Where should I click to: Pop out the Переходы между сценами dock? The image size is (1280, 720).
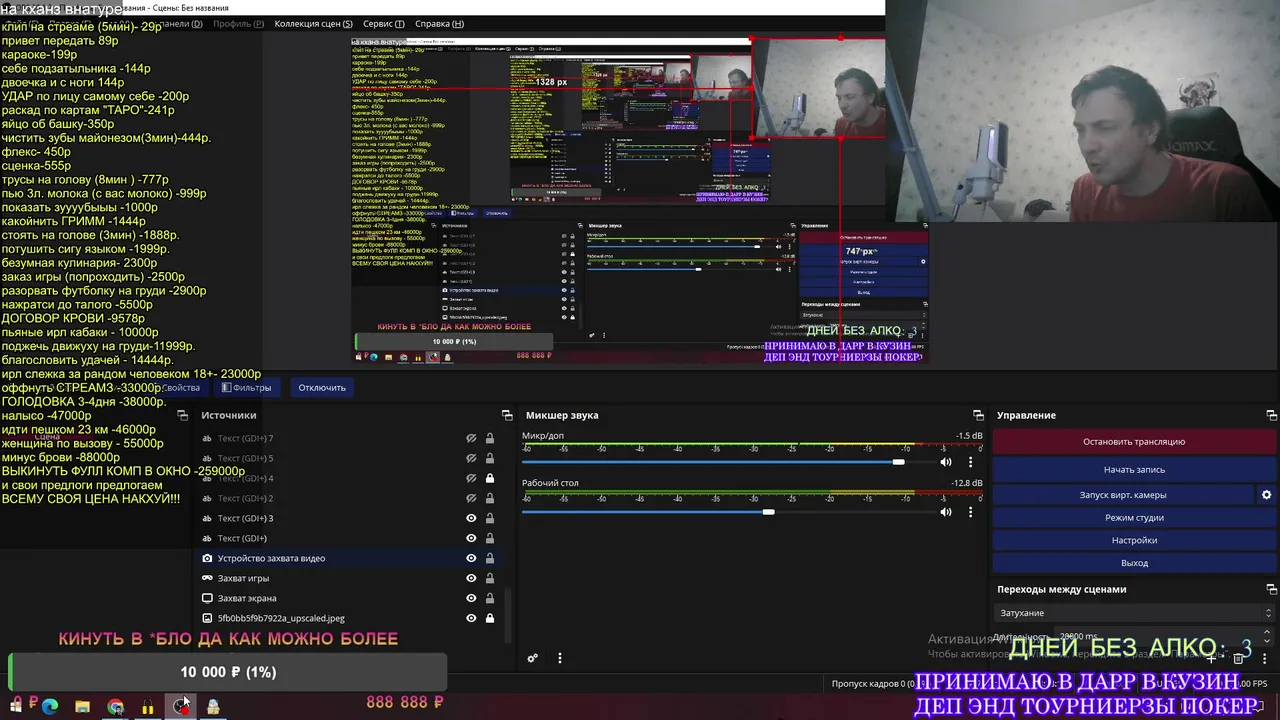tap(1272, 589)
